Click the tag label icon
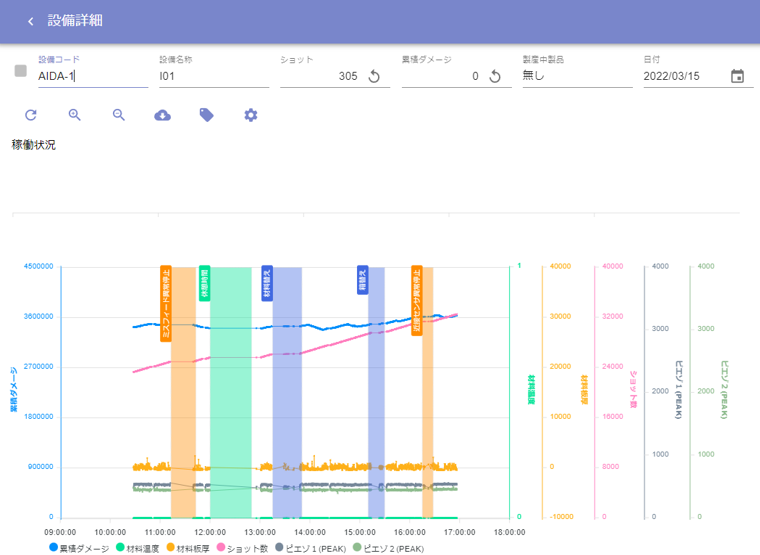Image resolution: width=760 pixels, height=555 pixels. pyautogui.click(x=206, y=115)
